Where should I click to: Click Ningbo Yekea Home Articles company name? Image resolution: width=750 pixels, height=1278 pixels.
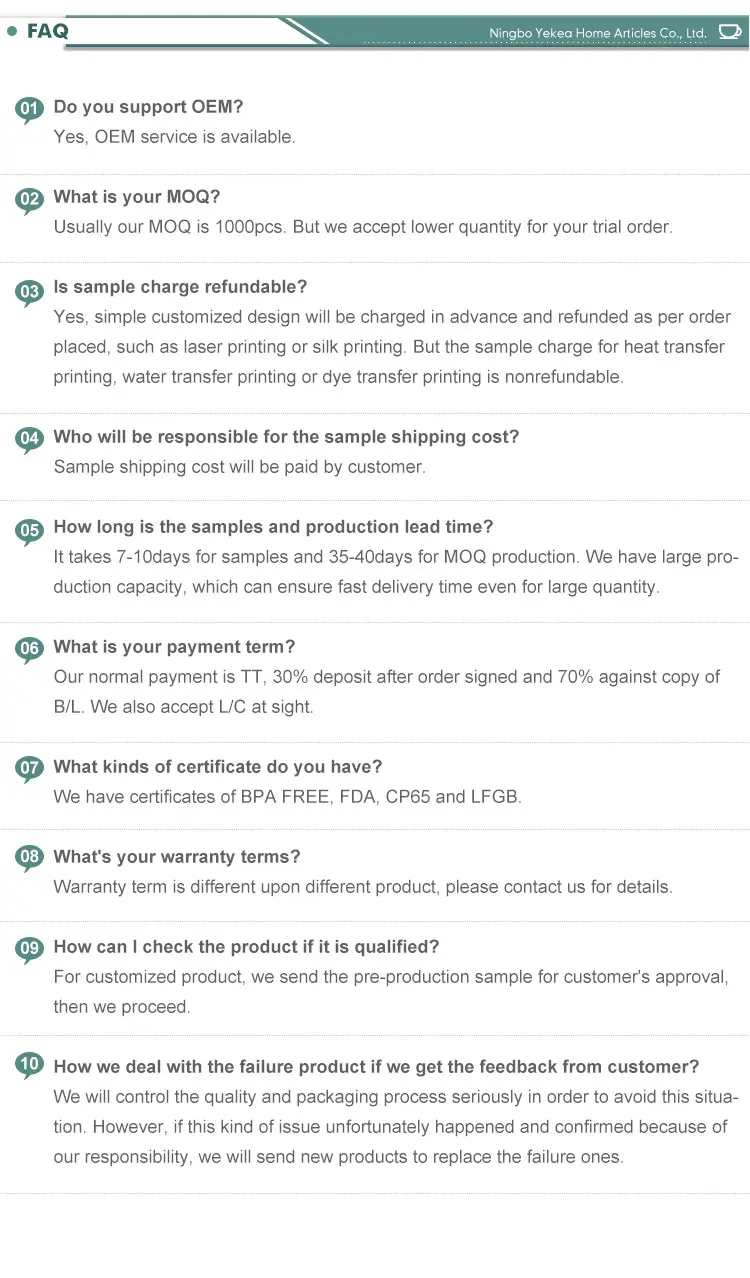coord(597,33)
